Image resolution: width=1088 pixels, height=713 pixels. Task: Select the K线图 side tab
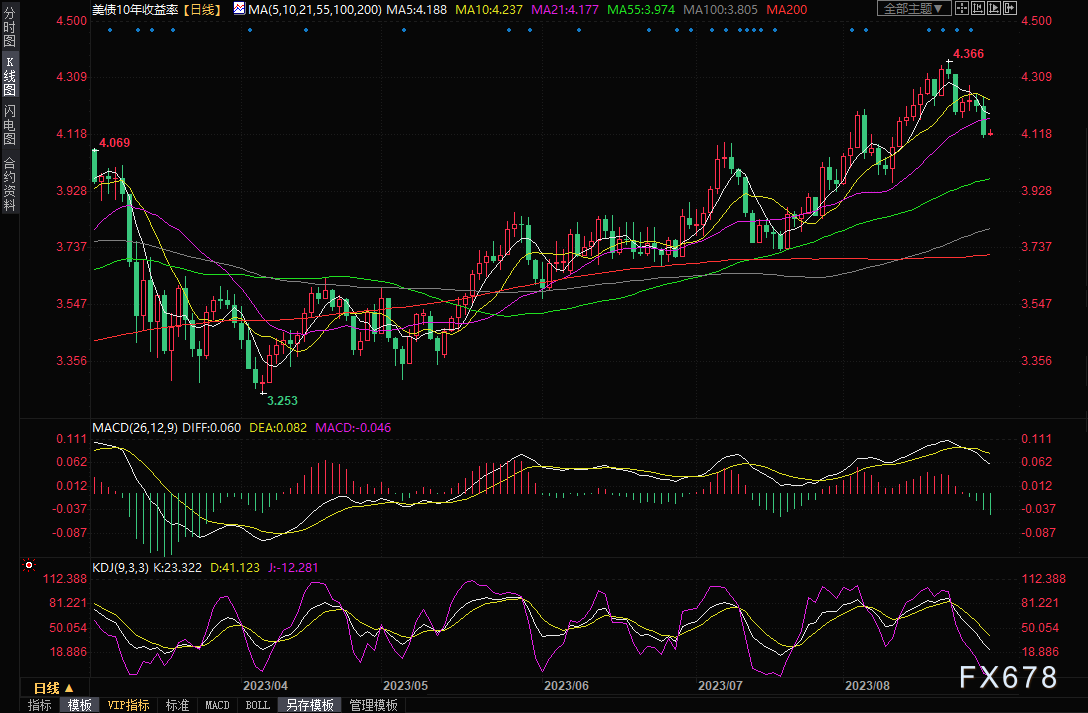click(9, 76)
